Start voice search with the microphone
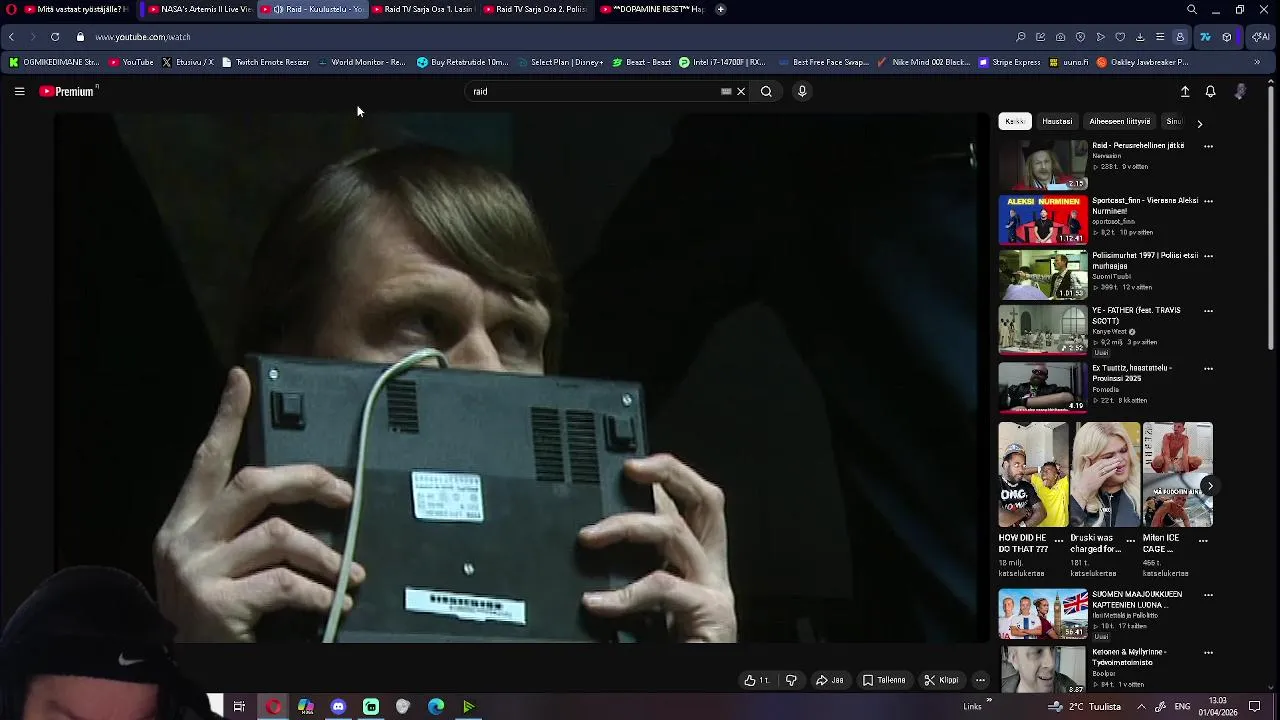This screenshot has height=720, width=1280. pos(801,91)
